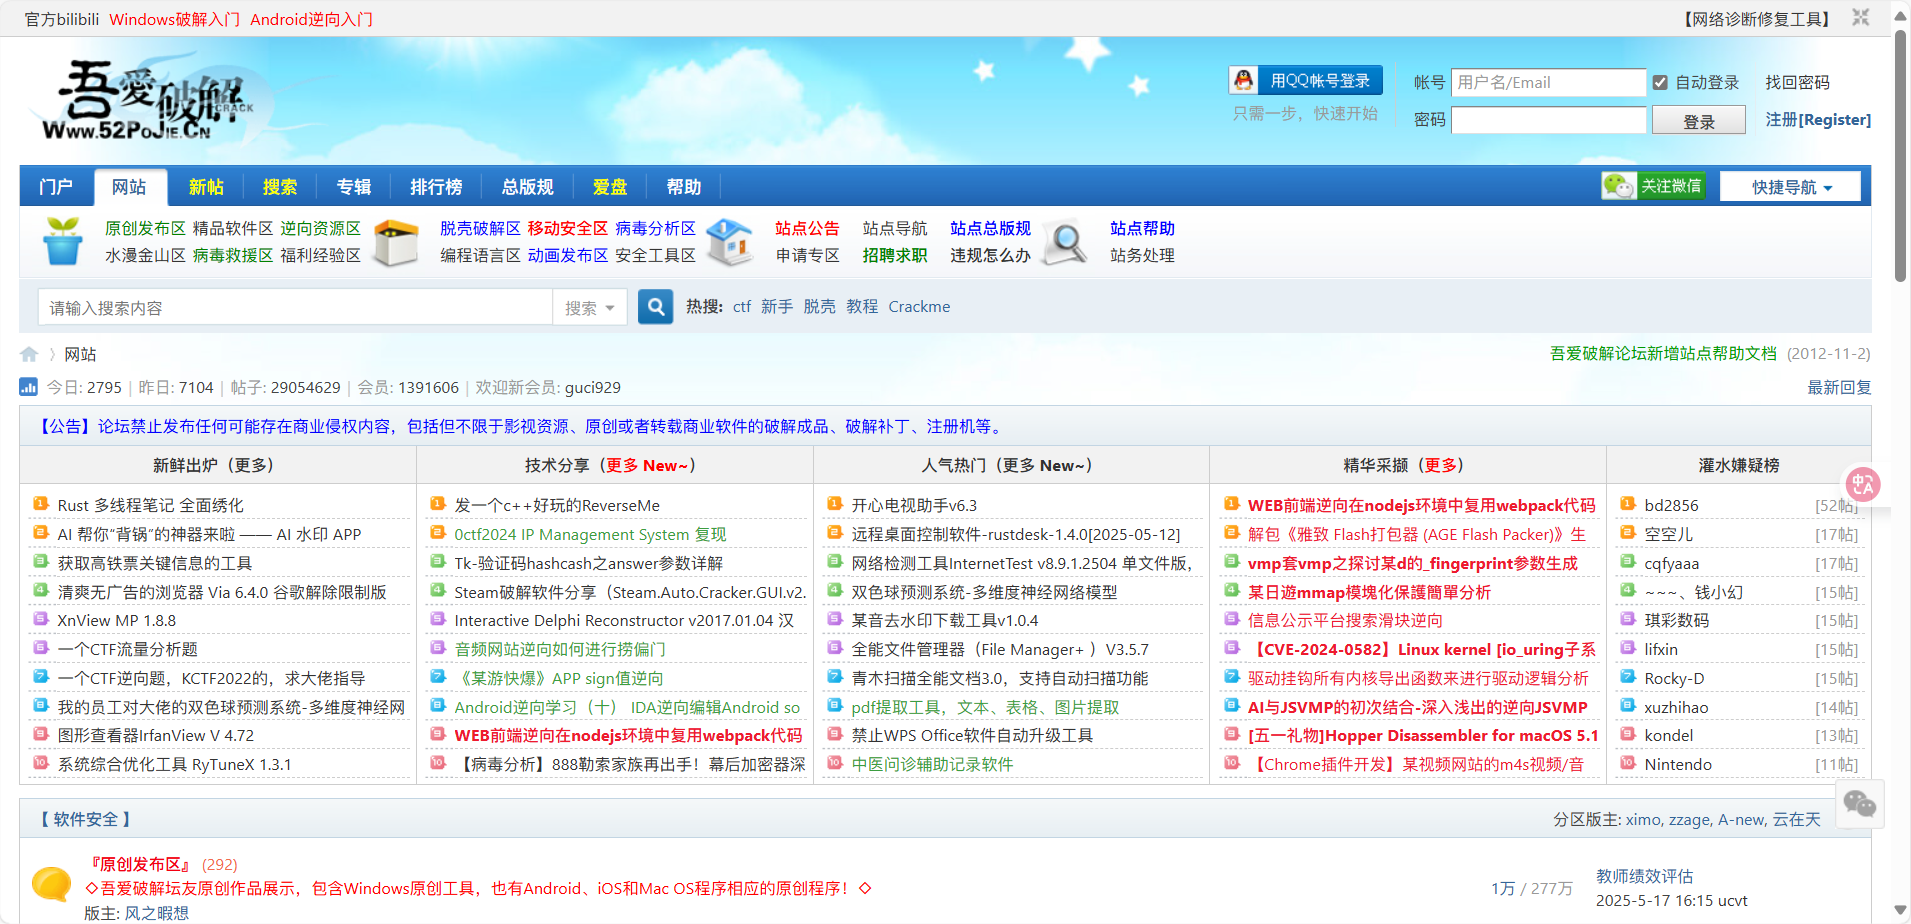Click moderator 风之暇想 link
Image resolution: width=1911 pixels, height=924 pixels.
(x=156, y=913)
